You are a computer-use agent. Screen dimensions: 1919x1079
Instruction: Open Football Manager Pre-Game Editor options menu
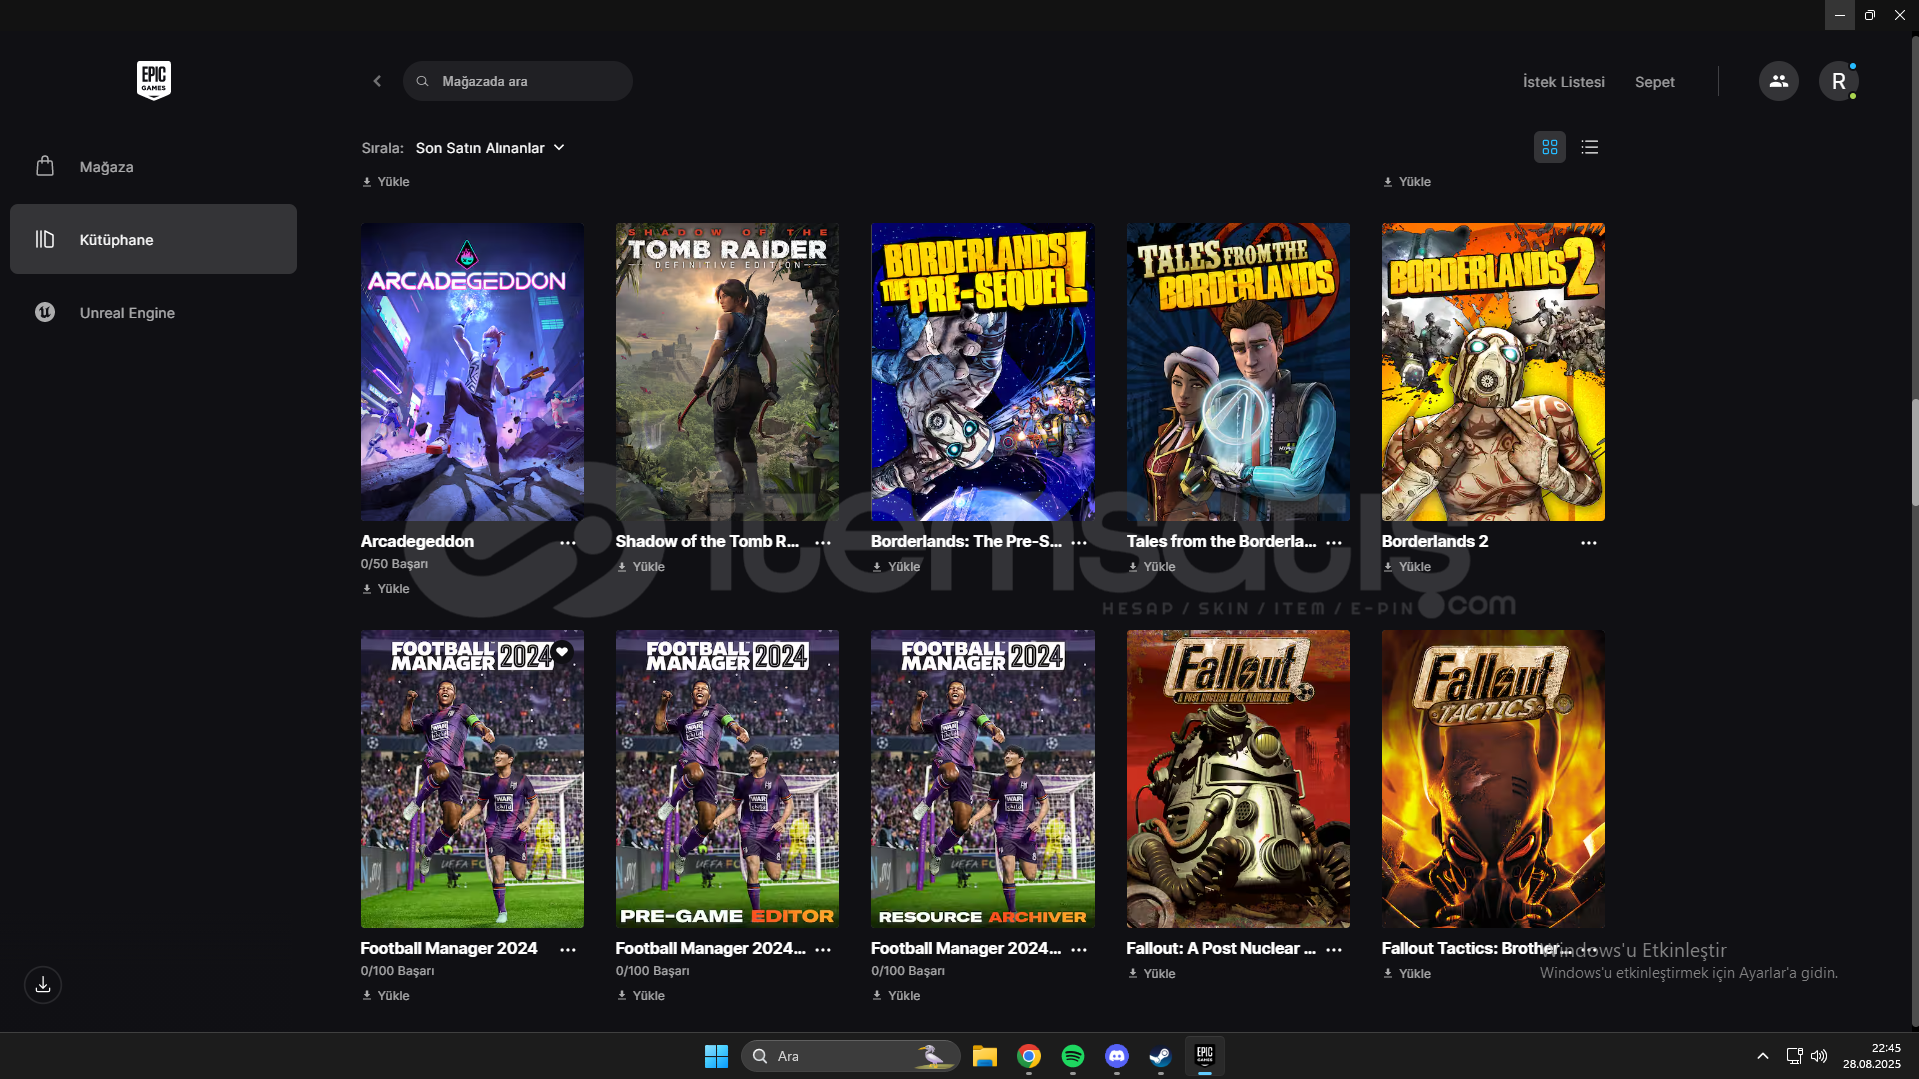823,949
